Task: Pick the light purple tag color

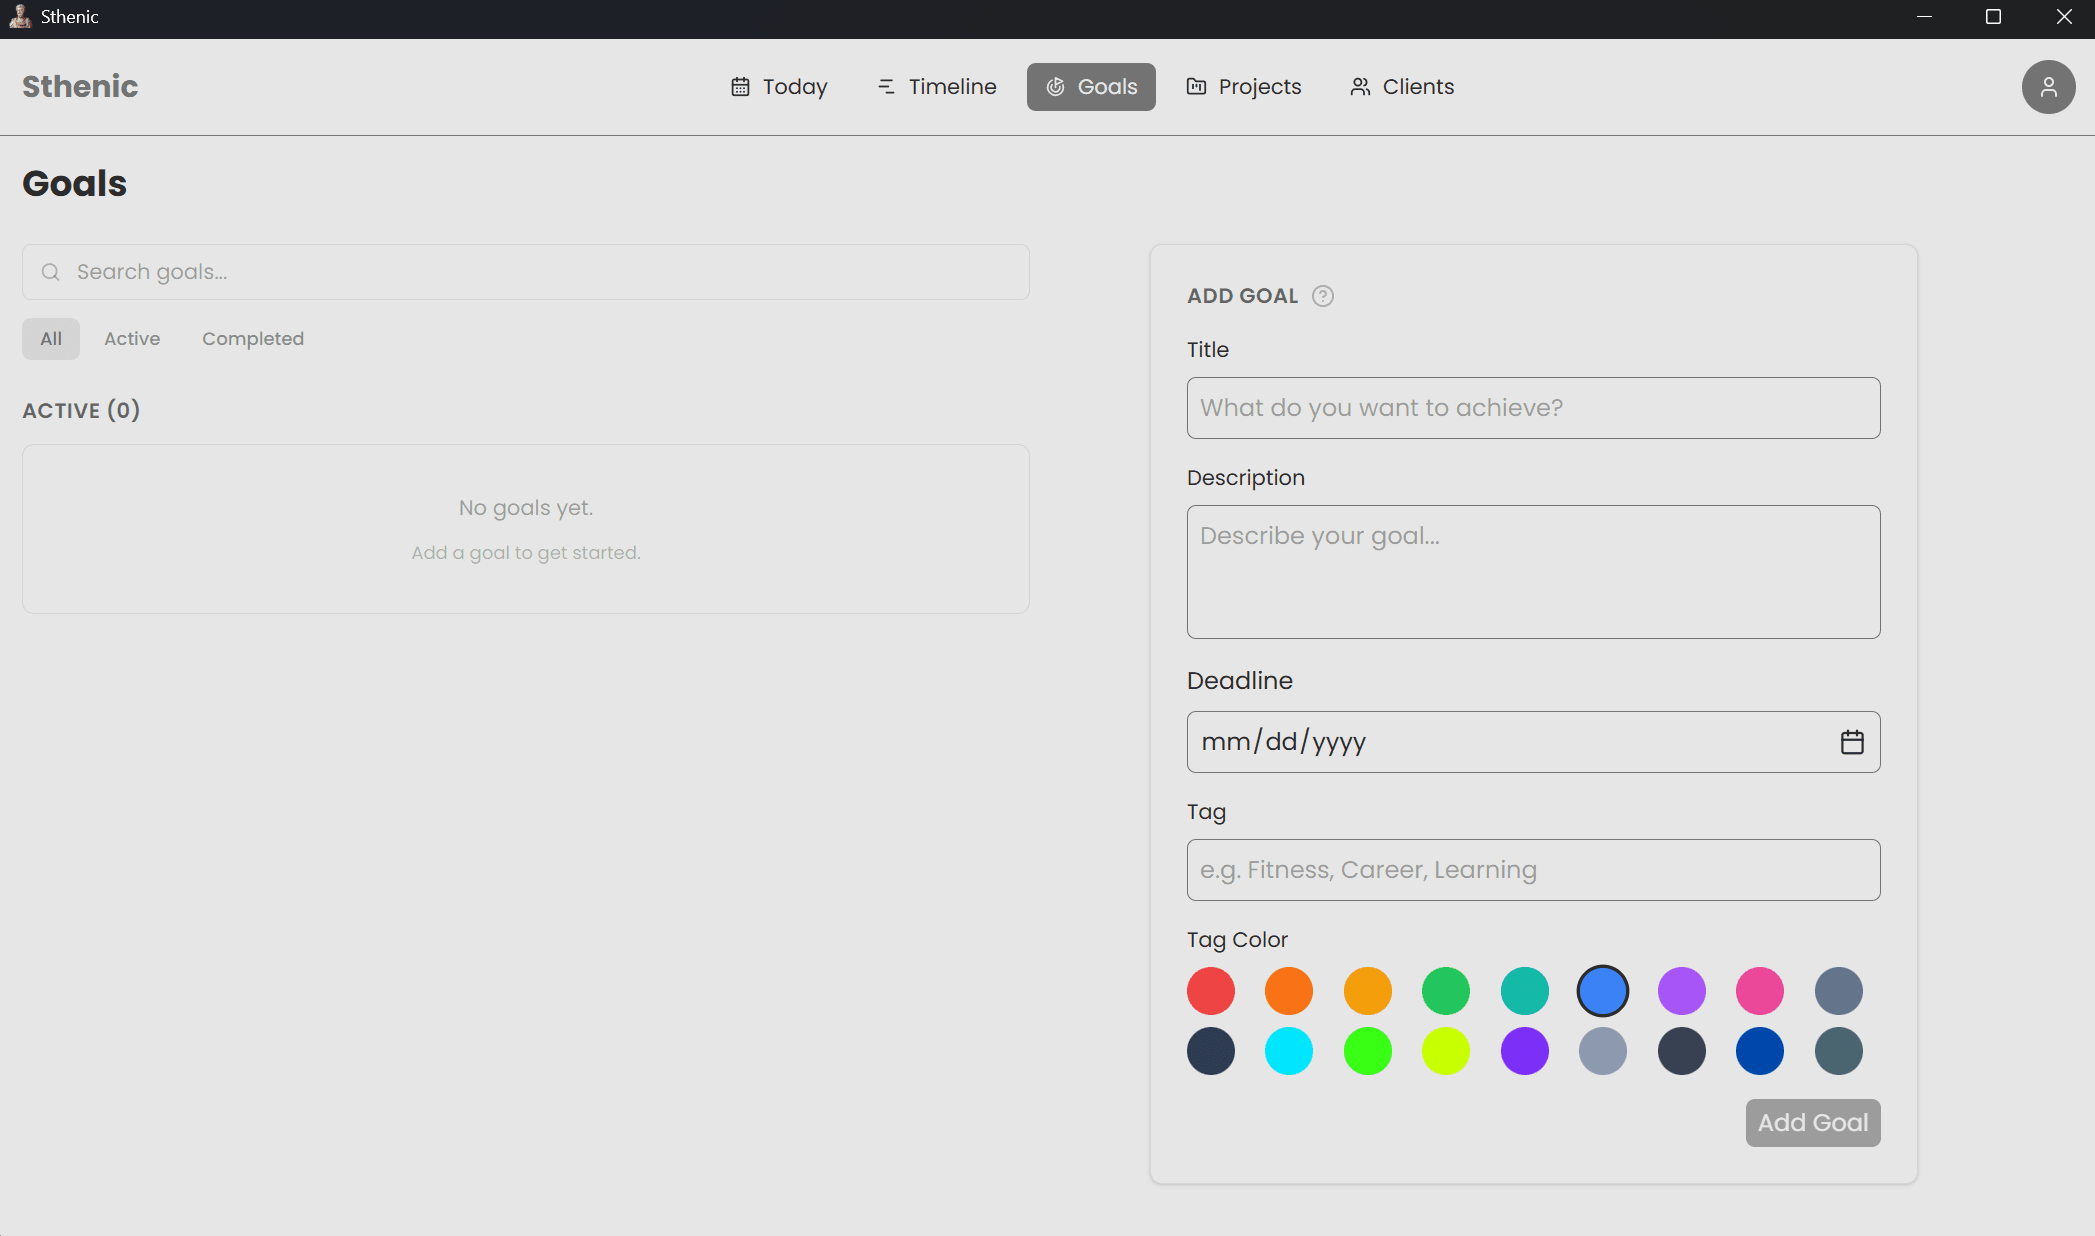Action: click(1682, 991)
